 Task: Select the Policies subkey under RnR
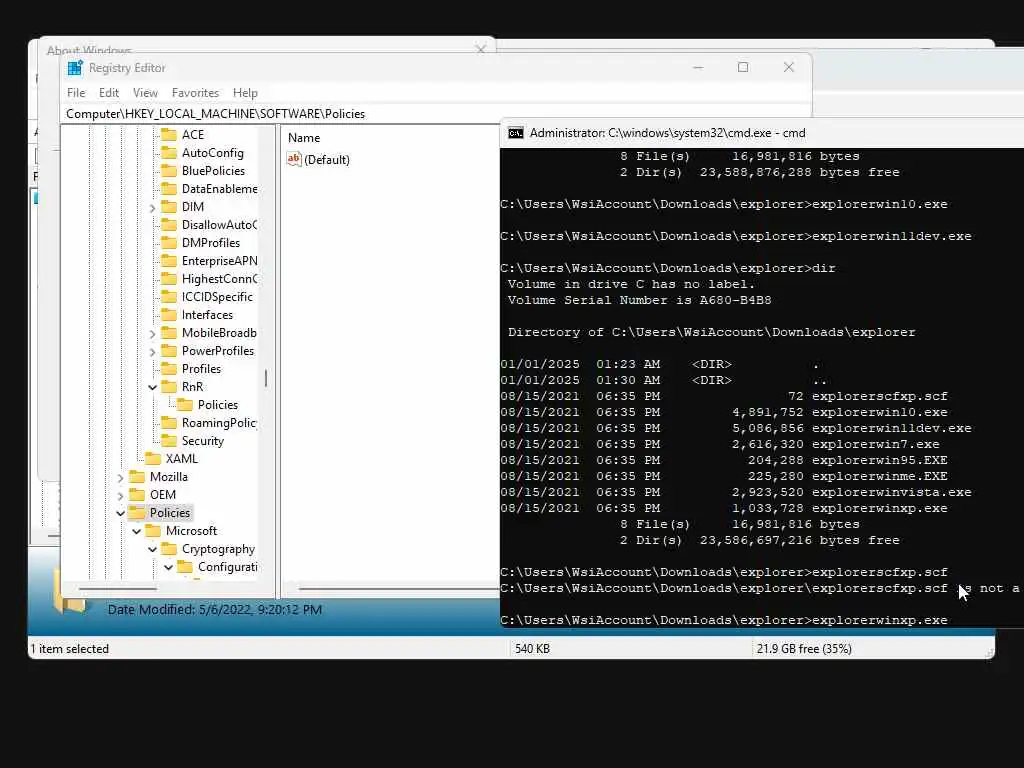tap(217, 405)
